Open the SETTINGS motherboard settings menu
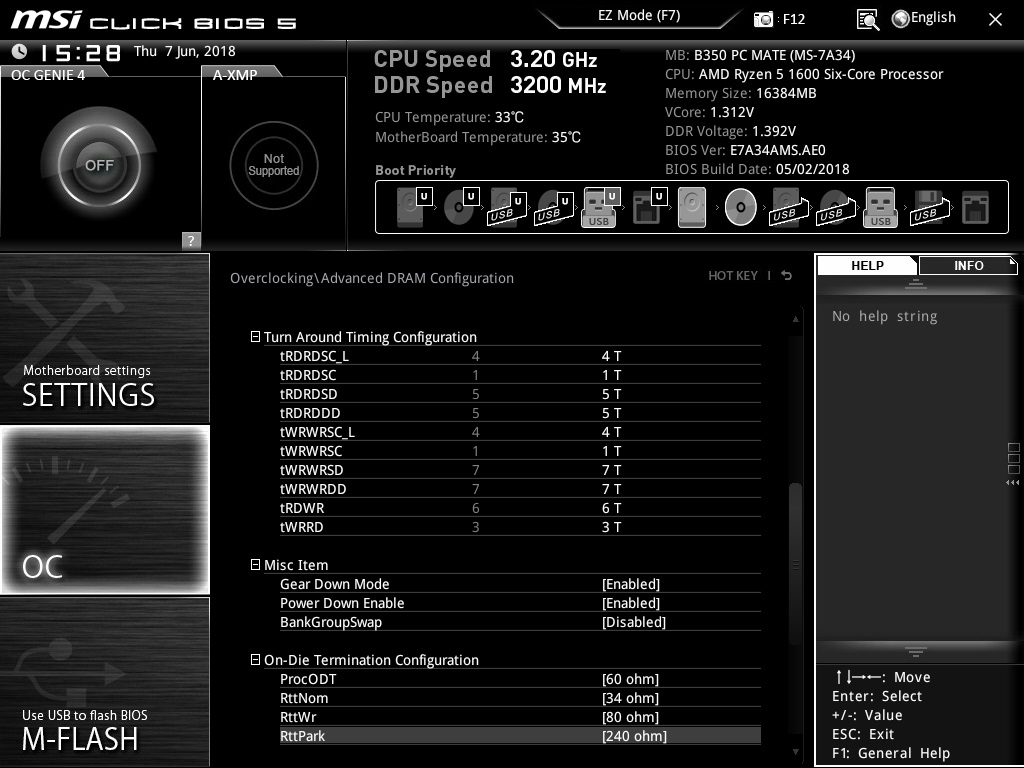The width and height of the screenshot is (1024, 768). [x=104, y=338]
